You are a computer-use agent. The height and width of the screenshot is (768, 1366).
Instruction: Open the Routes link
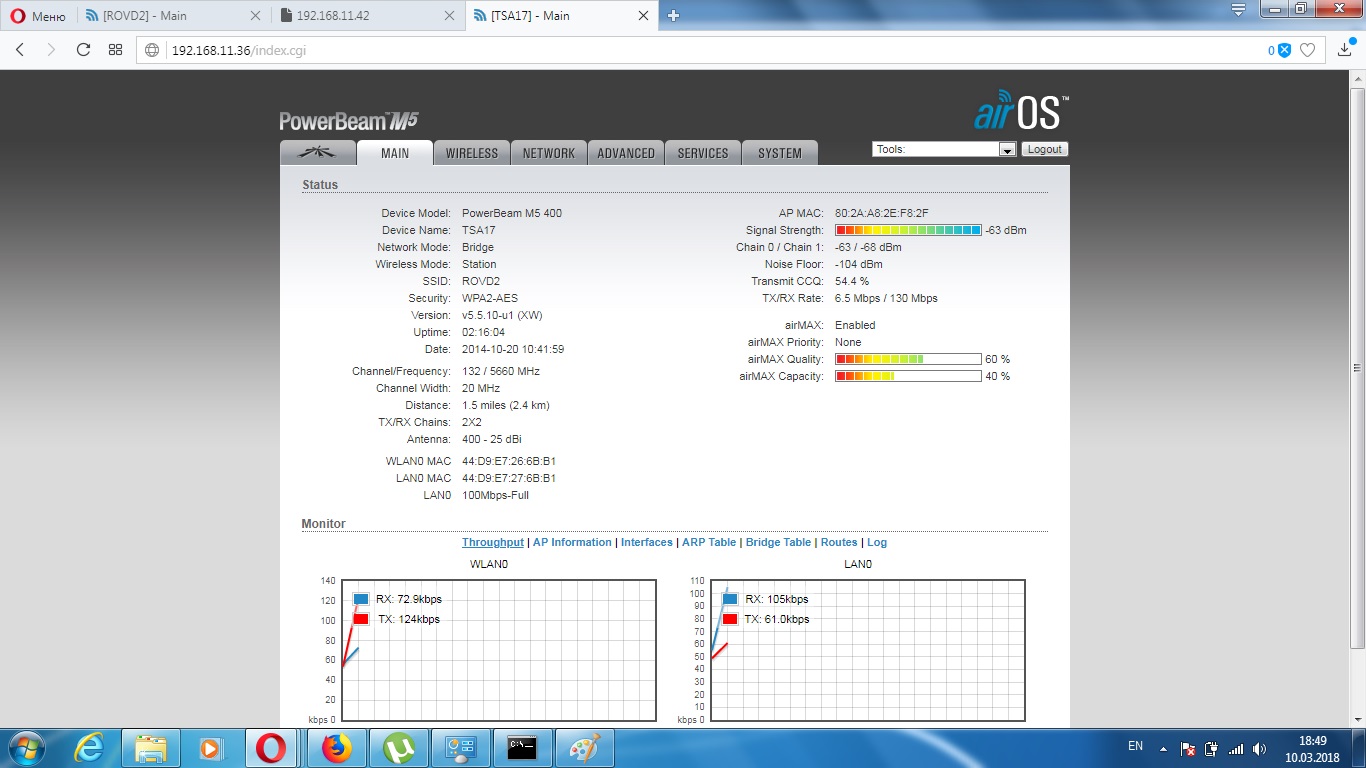tap(839, 542)
